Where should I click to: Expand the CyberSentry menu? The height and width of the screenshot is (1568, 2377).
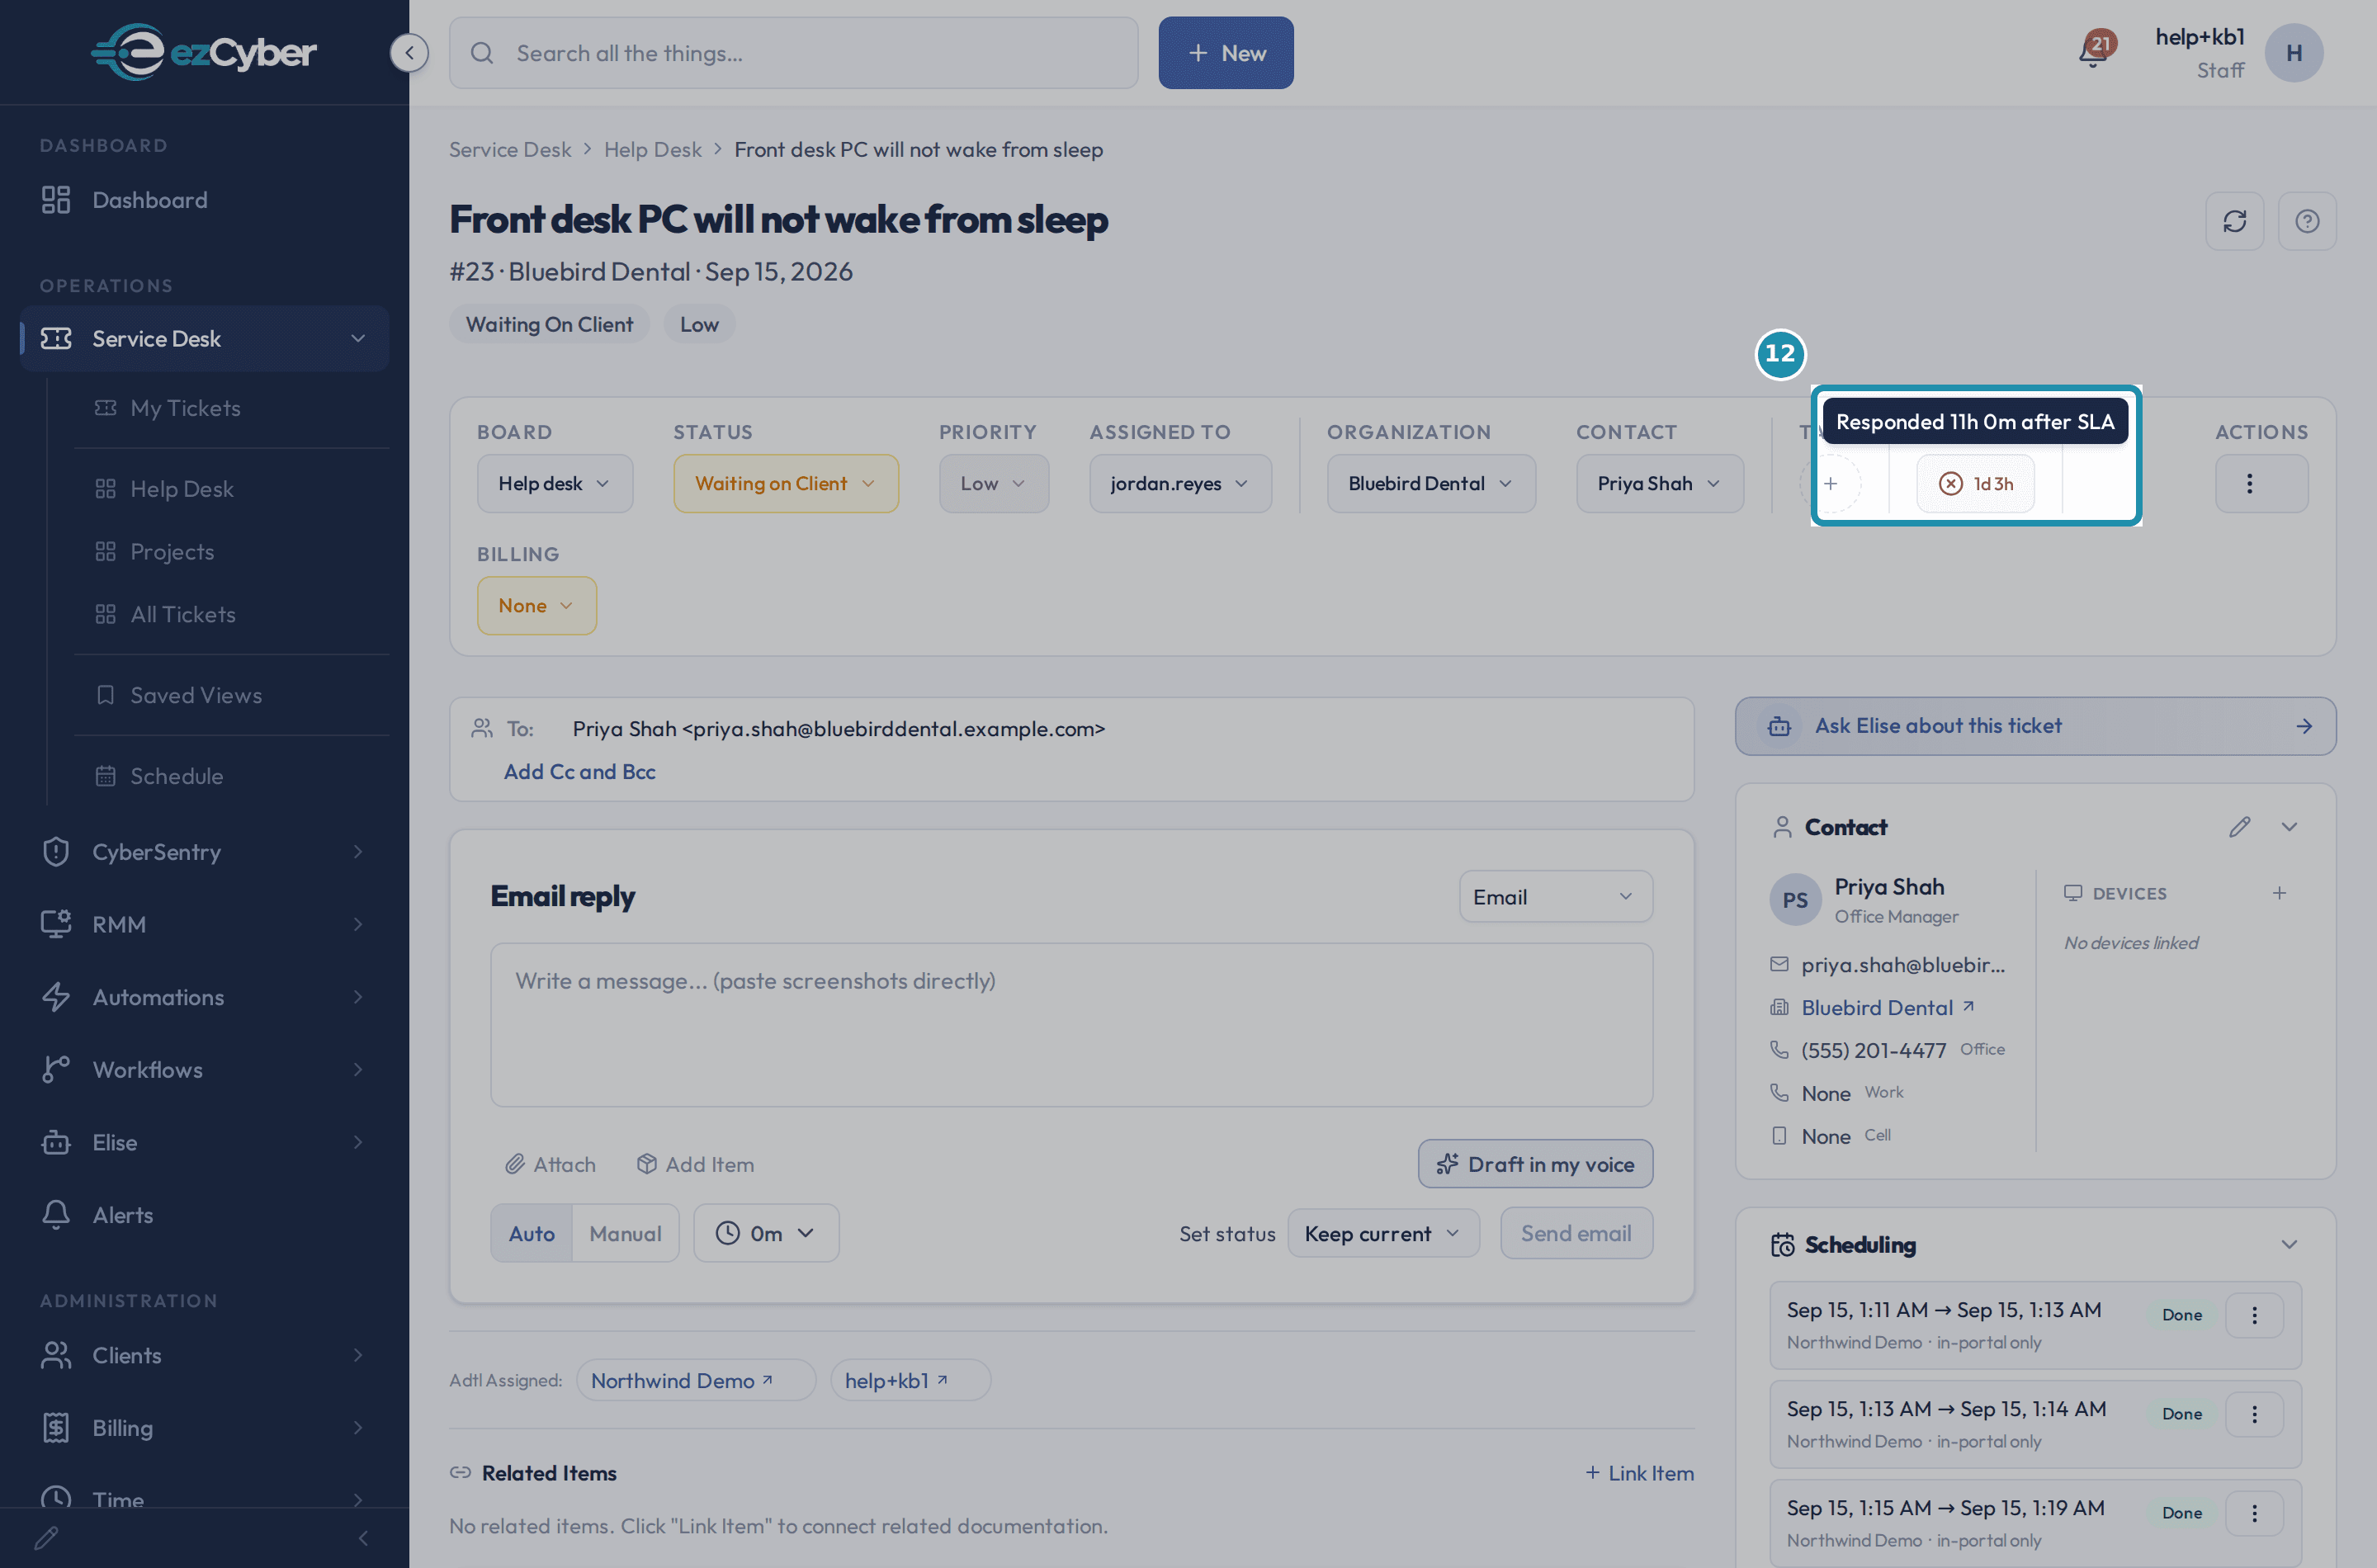[204, 852]
